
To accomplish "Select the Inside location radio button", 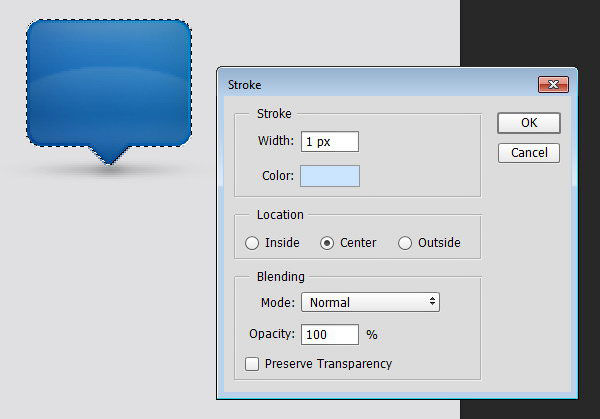I will point(252,243).
